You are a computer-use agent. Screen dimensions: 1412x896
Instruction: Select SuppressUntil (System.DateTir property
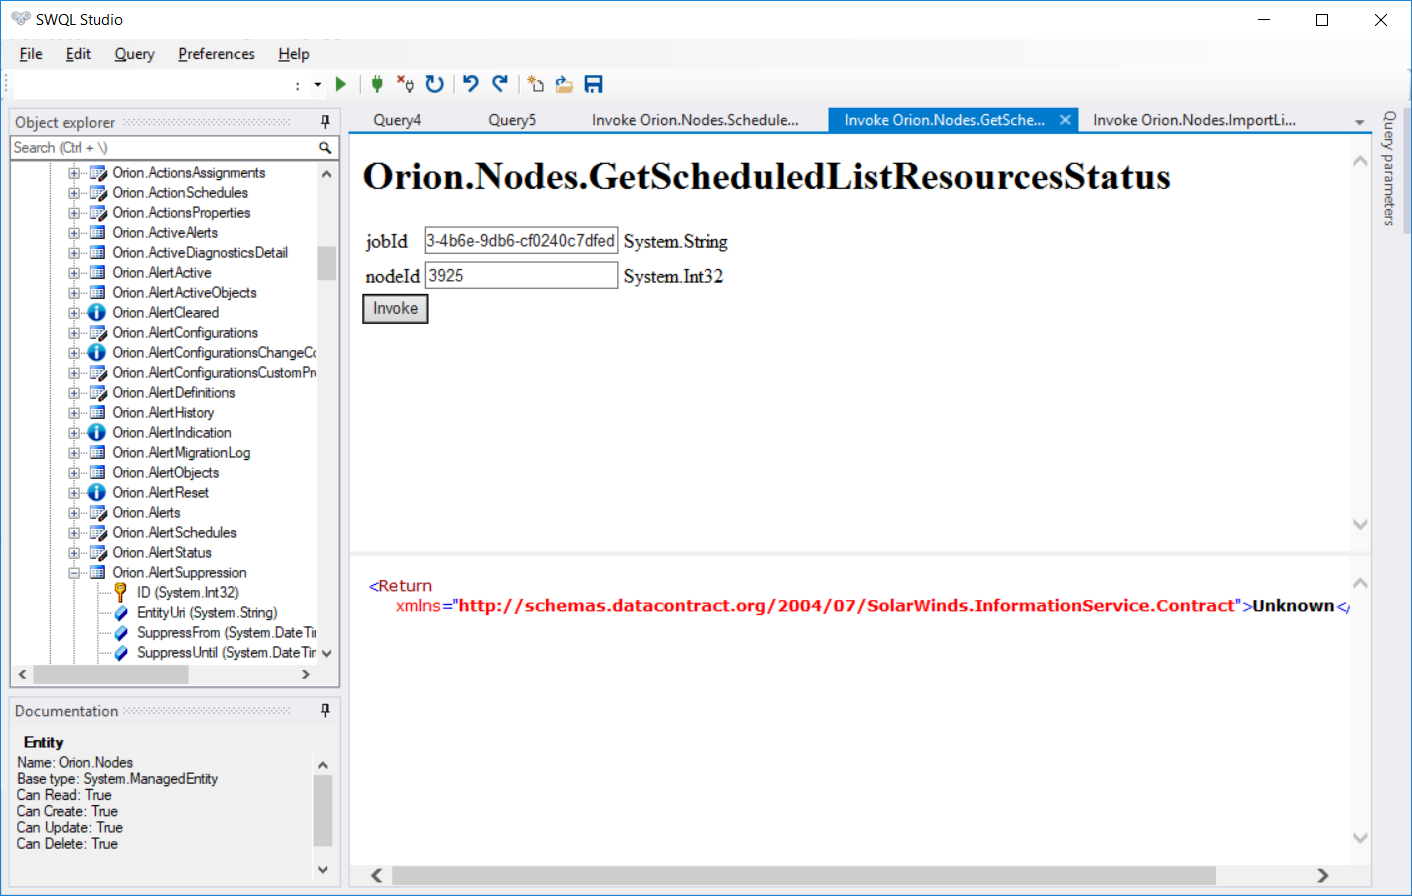tap(226, 653)
